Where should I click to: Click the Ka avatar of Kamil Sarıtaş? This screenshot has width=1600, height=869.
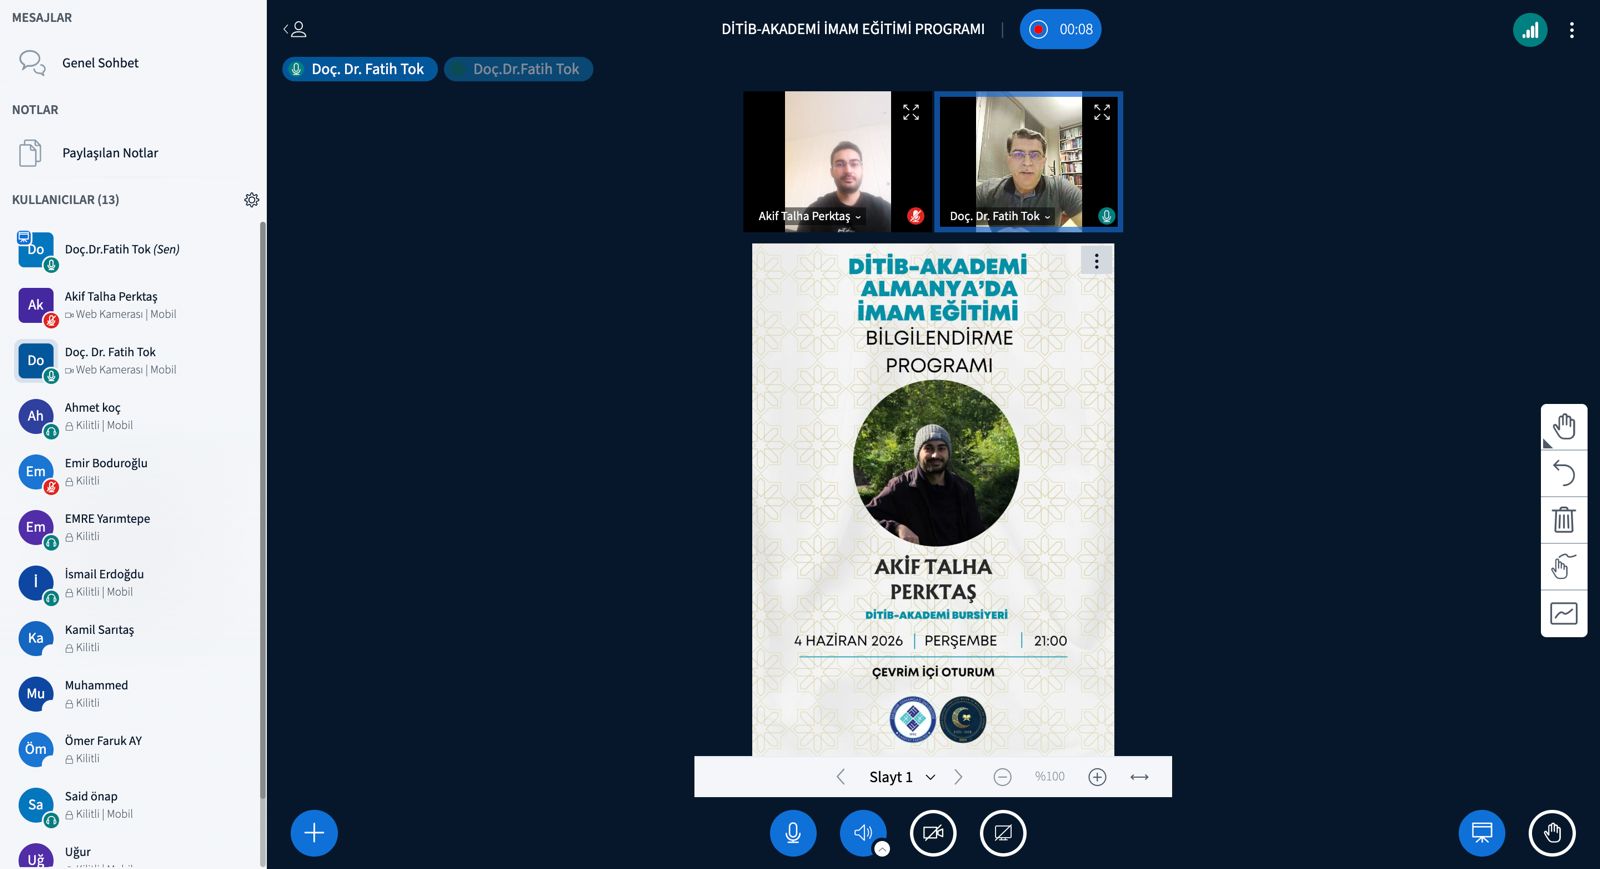click(36, 638)
